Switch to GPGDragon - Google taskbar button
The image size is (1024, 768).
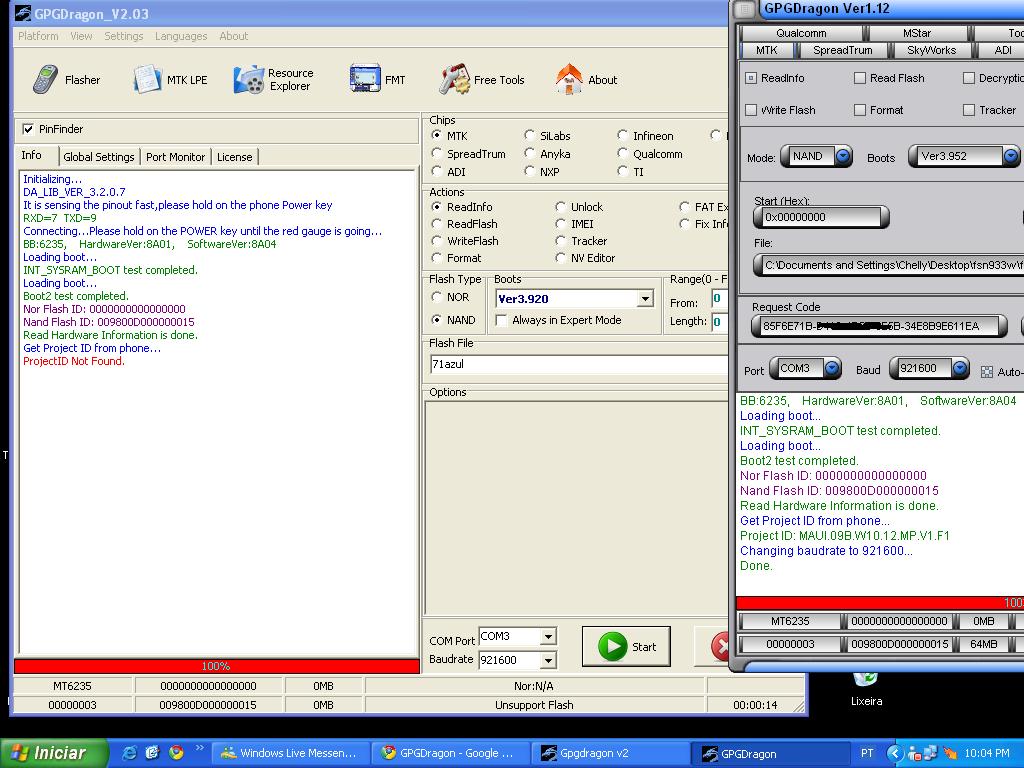449,753
